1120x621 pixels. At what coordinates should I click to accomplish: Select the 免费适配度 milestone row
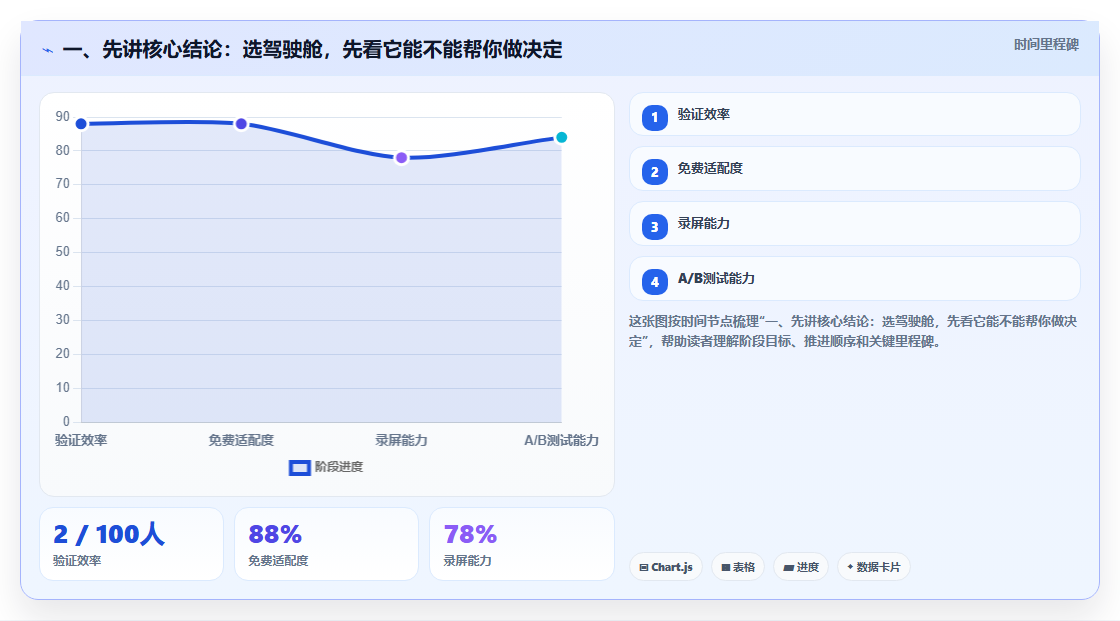point(854,169)
